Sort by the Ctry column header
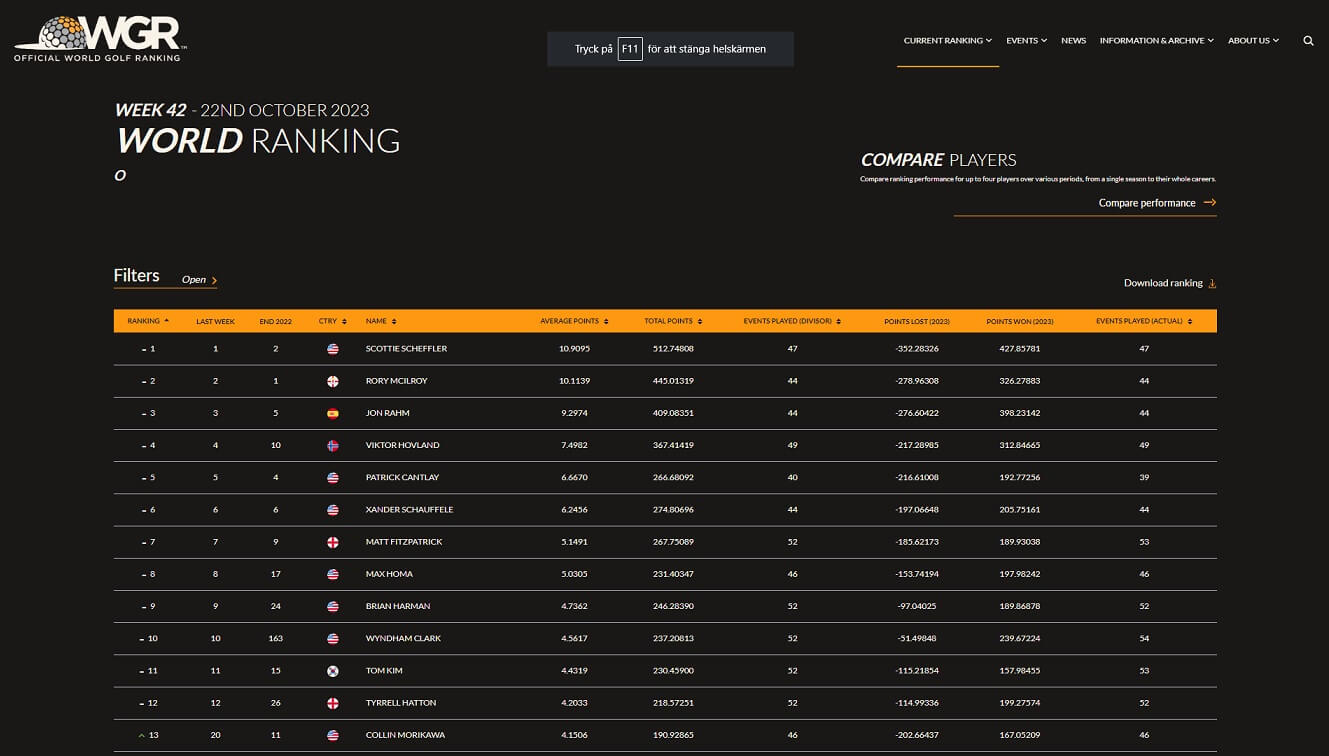The height and width of the screenshot is (756, 1329). [333, 321]
